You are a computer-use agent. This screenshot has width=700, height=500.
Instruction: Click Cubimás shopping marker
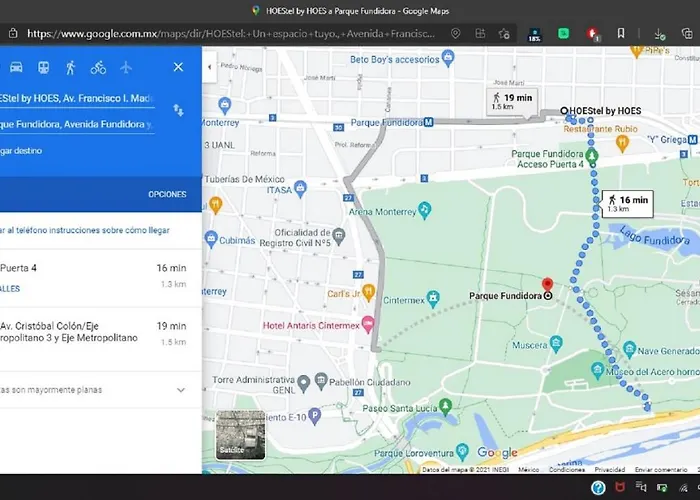click(211, 239)
